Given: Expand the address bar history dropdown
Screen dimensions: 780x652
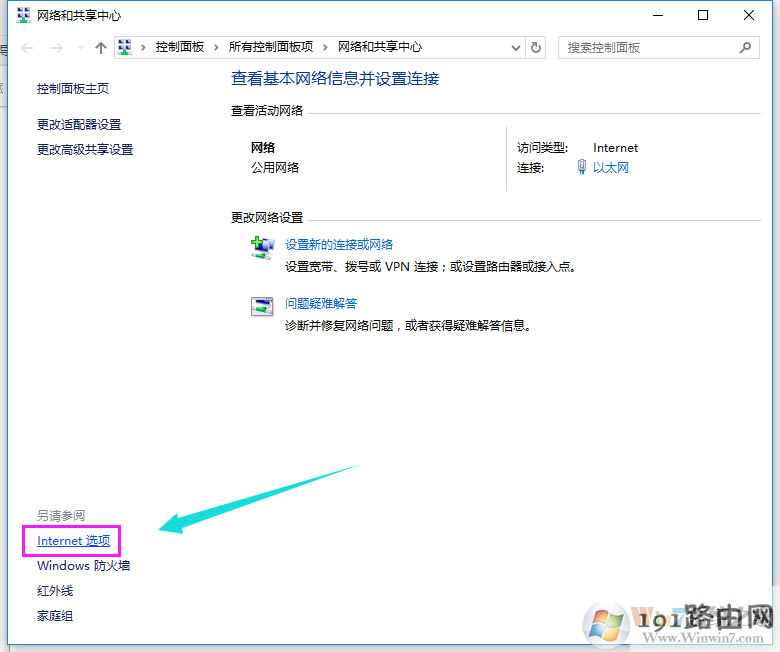Looking at the screenshot, I should 516,48.
